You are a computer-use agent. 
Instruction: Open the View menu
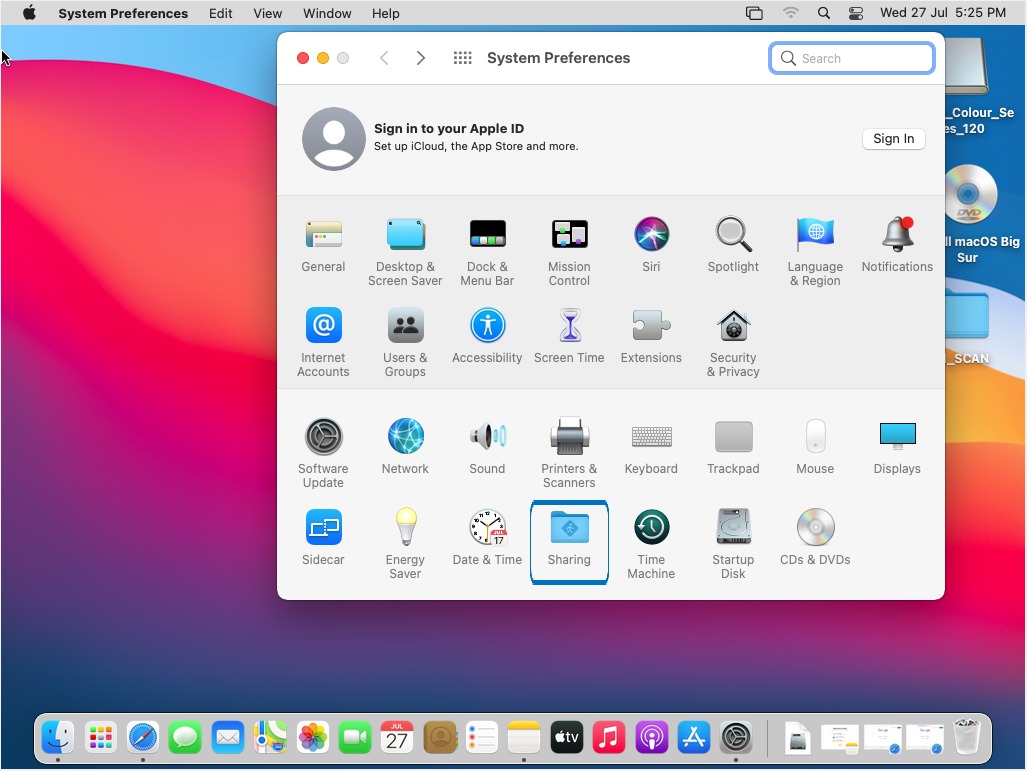267,13
